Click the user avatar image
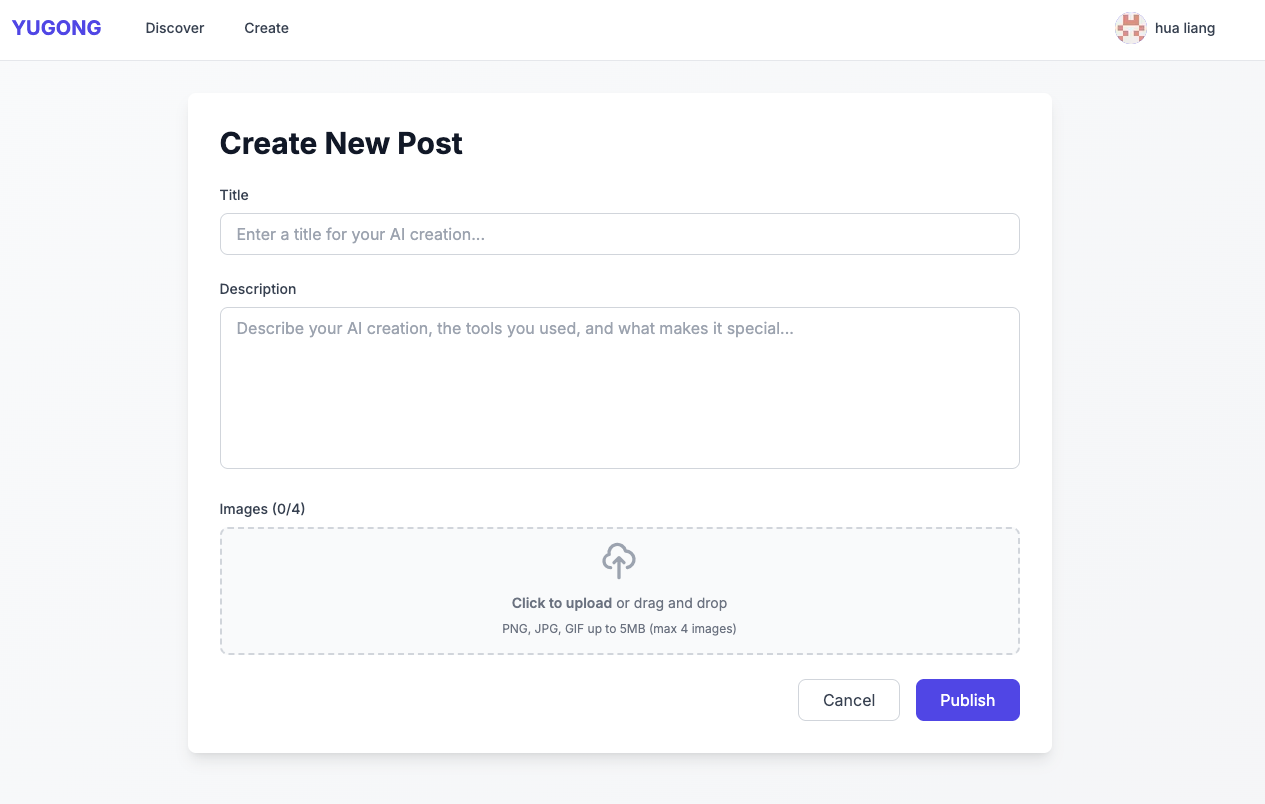 pyautogui.click(x=1130, y=28)
